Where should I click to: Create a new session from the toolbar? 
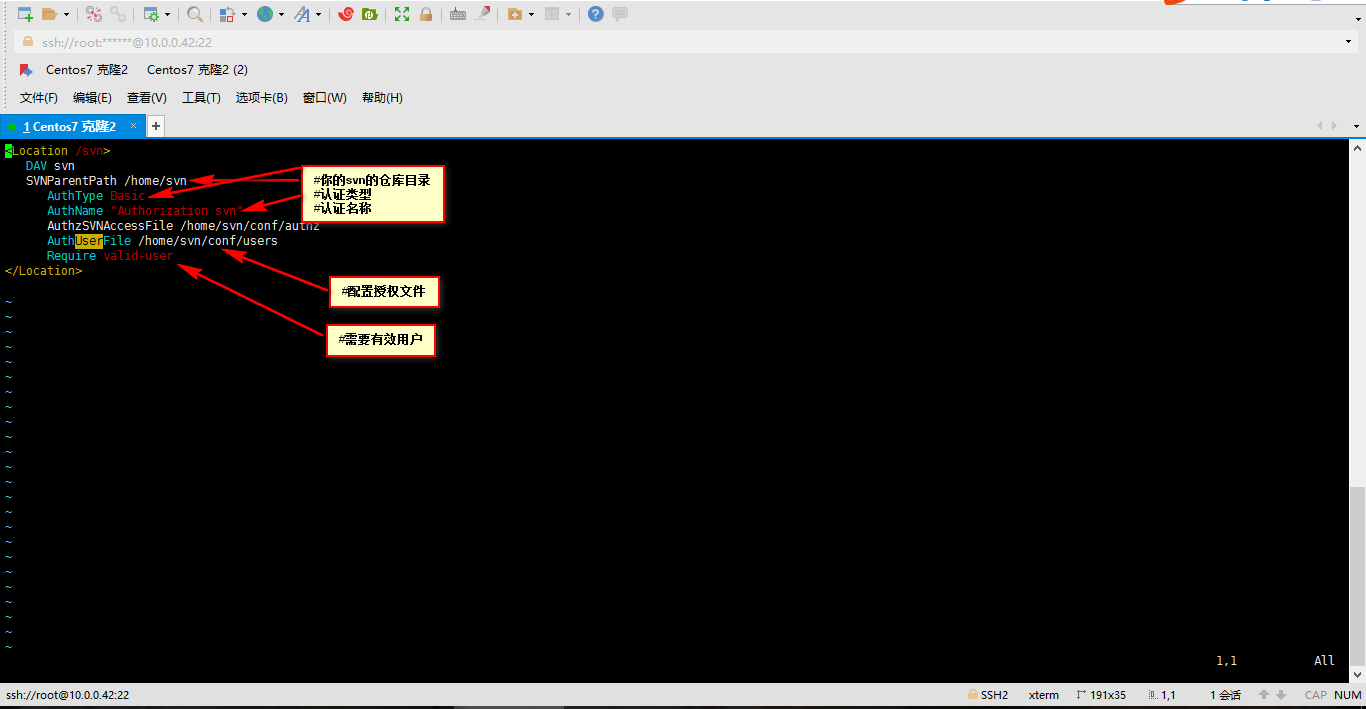point(22,14)
